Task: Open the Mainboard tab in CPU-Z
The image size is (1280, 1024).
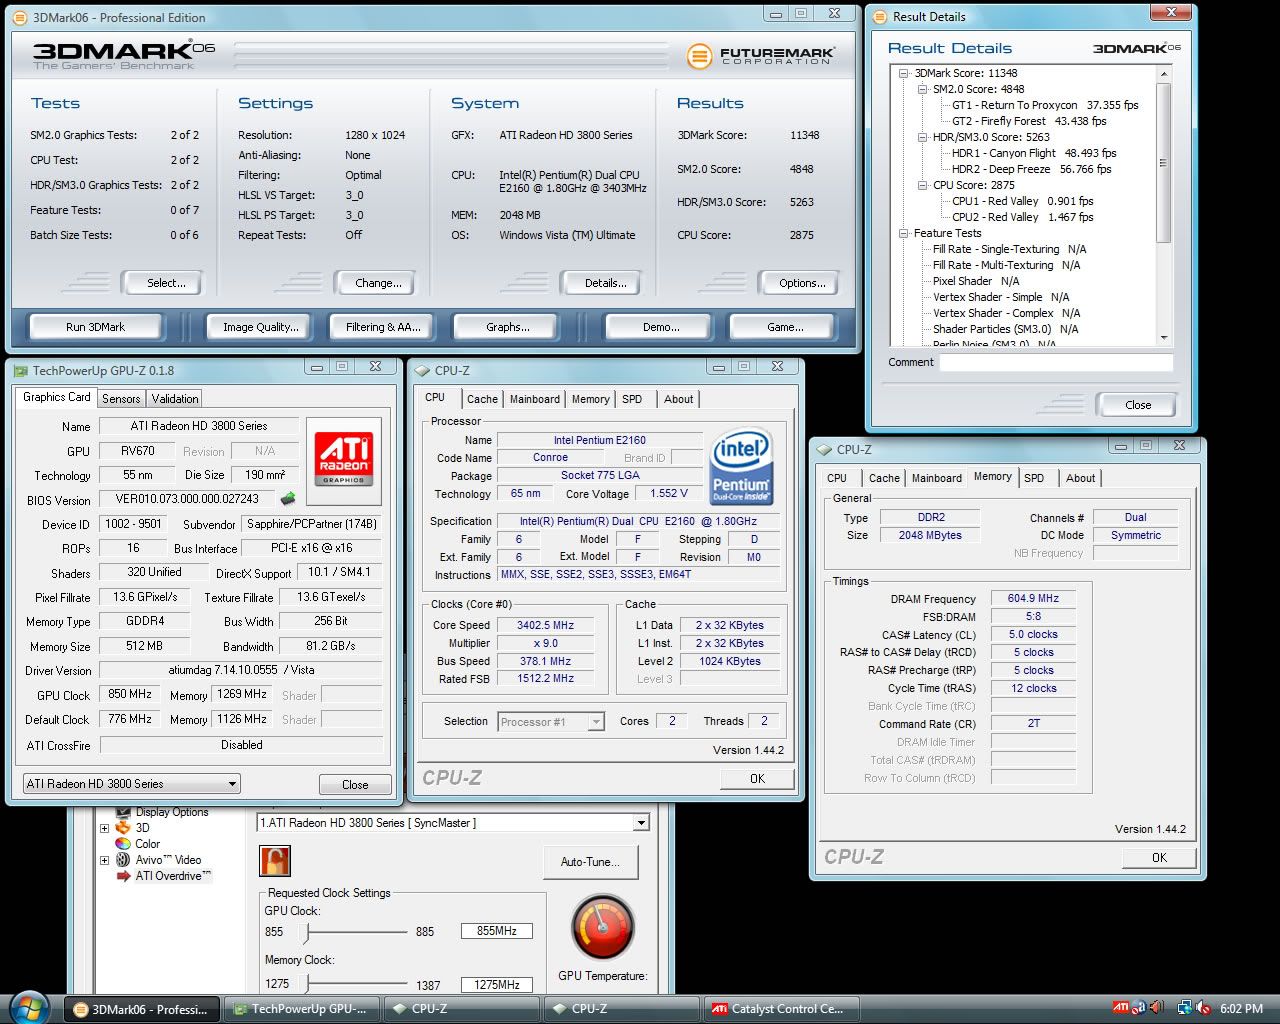Action: pyautogui.click(x=534, y=399)
